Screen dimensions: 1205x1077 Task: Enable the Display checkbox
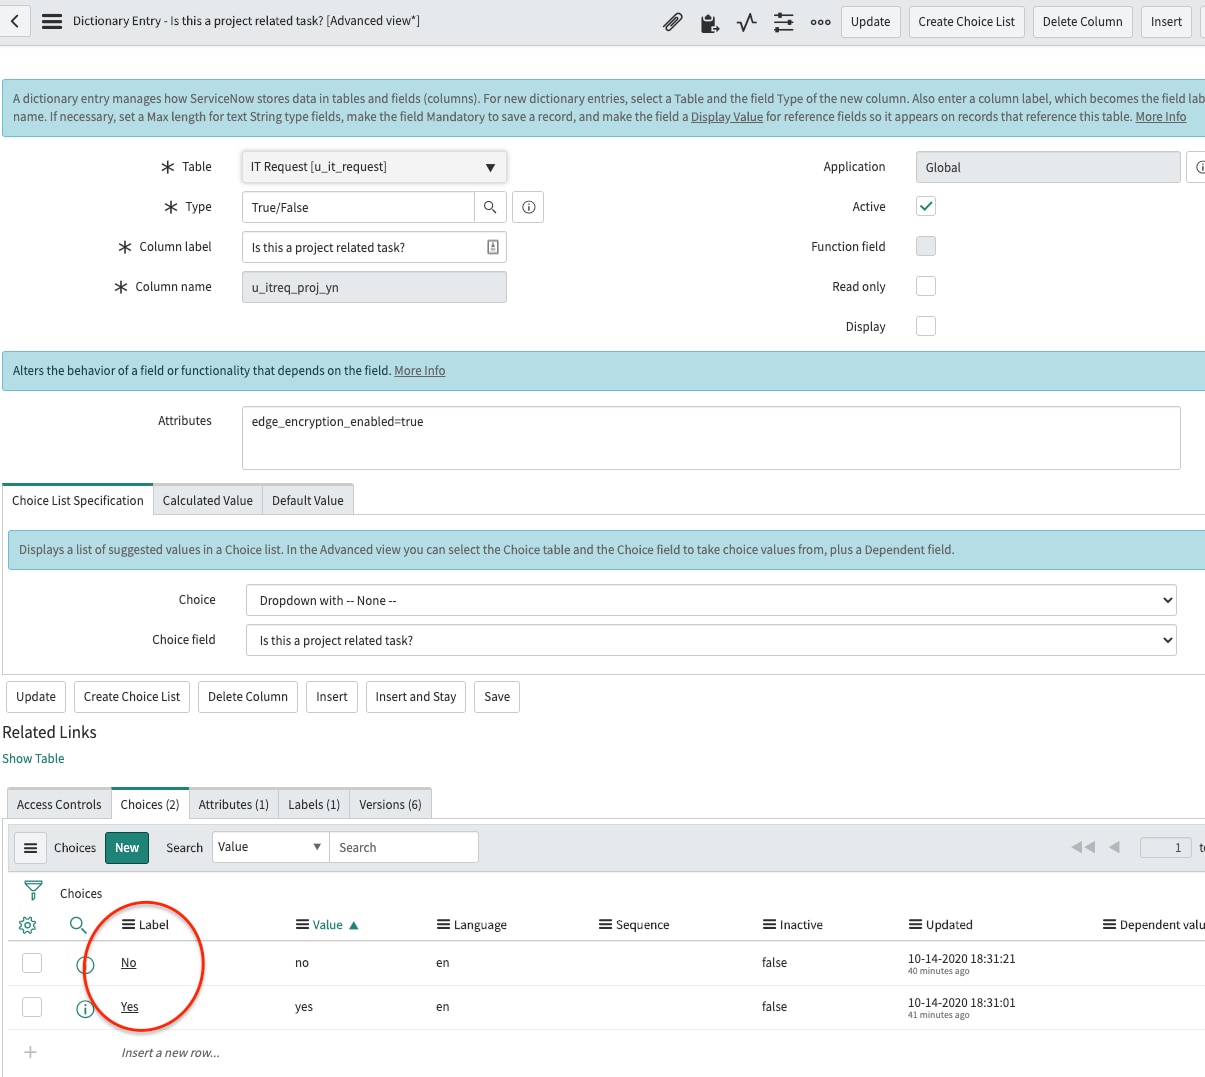tap(926, 326)
